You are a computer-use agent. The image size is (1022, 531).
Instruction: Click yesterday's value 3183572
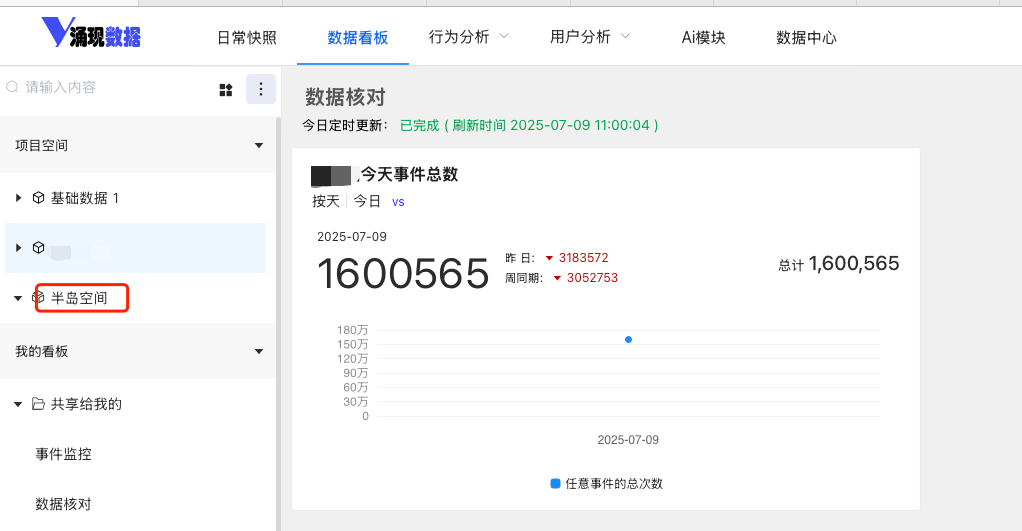583,258
